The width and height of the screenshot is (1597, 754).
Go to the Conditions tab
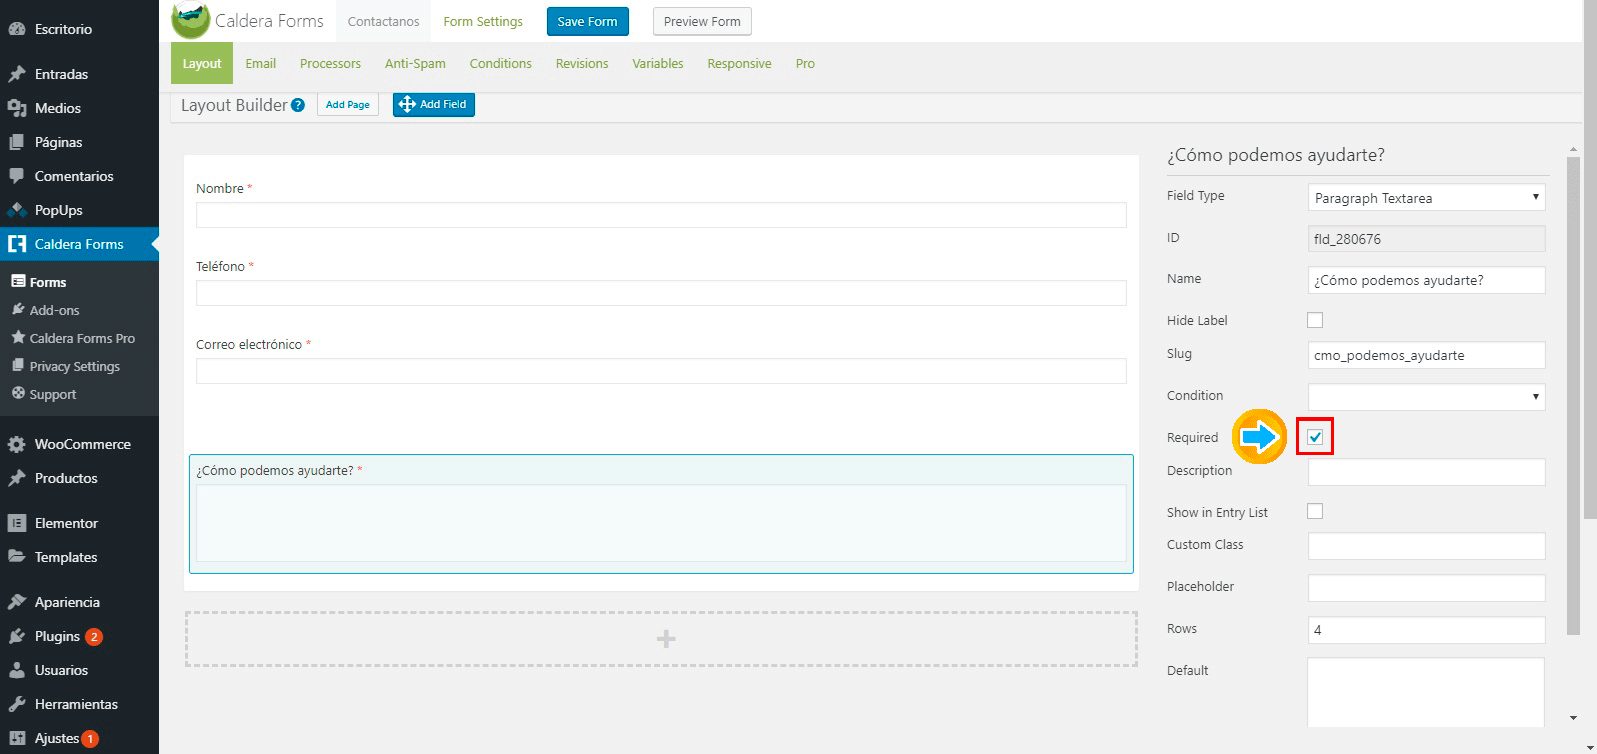500,63
